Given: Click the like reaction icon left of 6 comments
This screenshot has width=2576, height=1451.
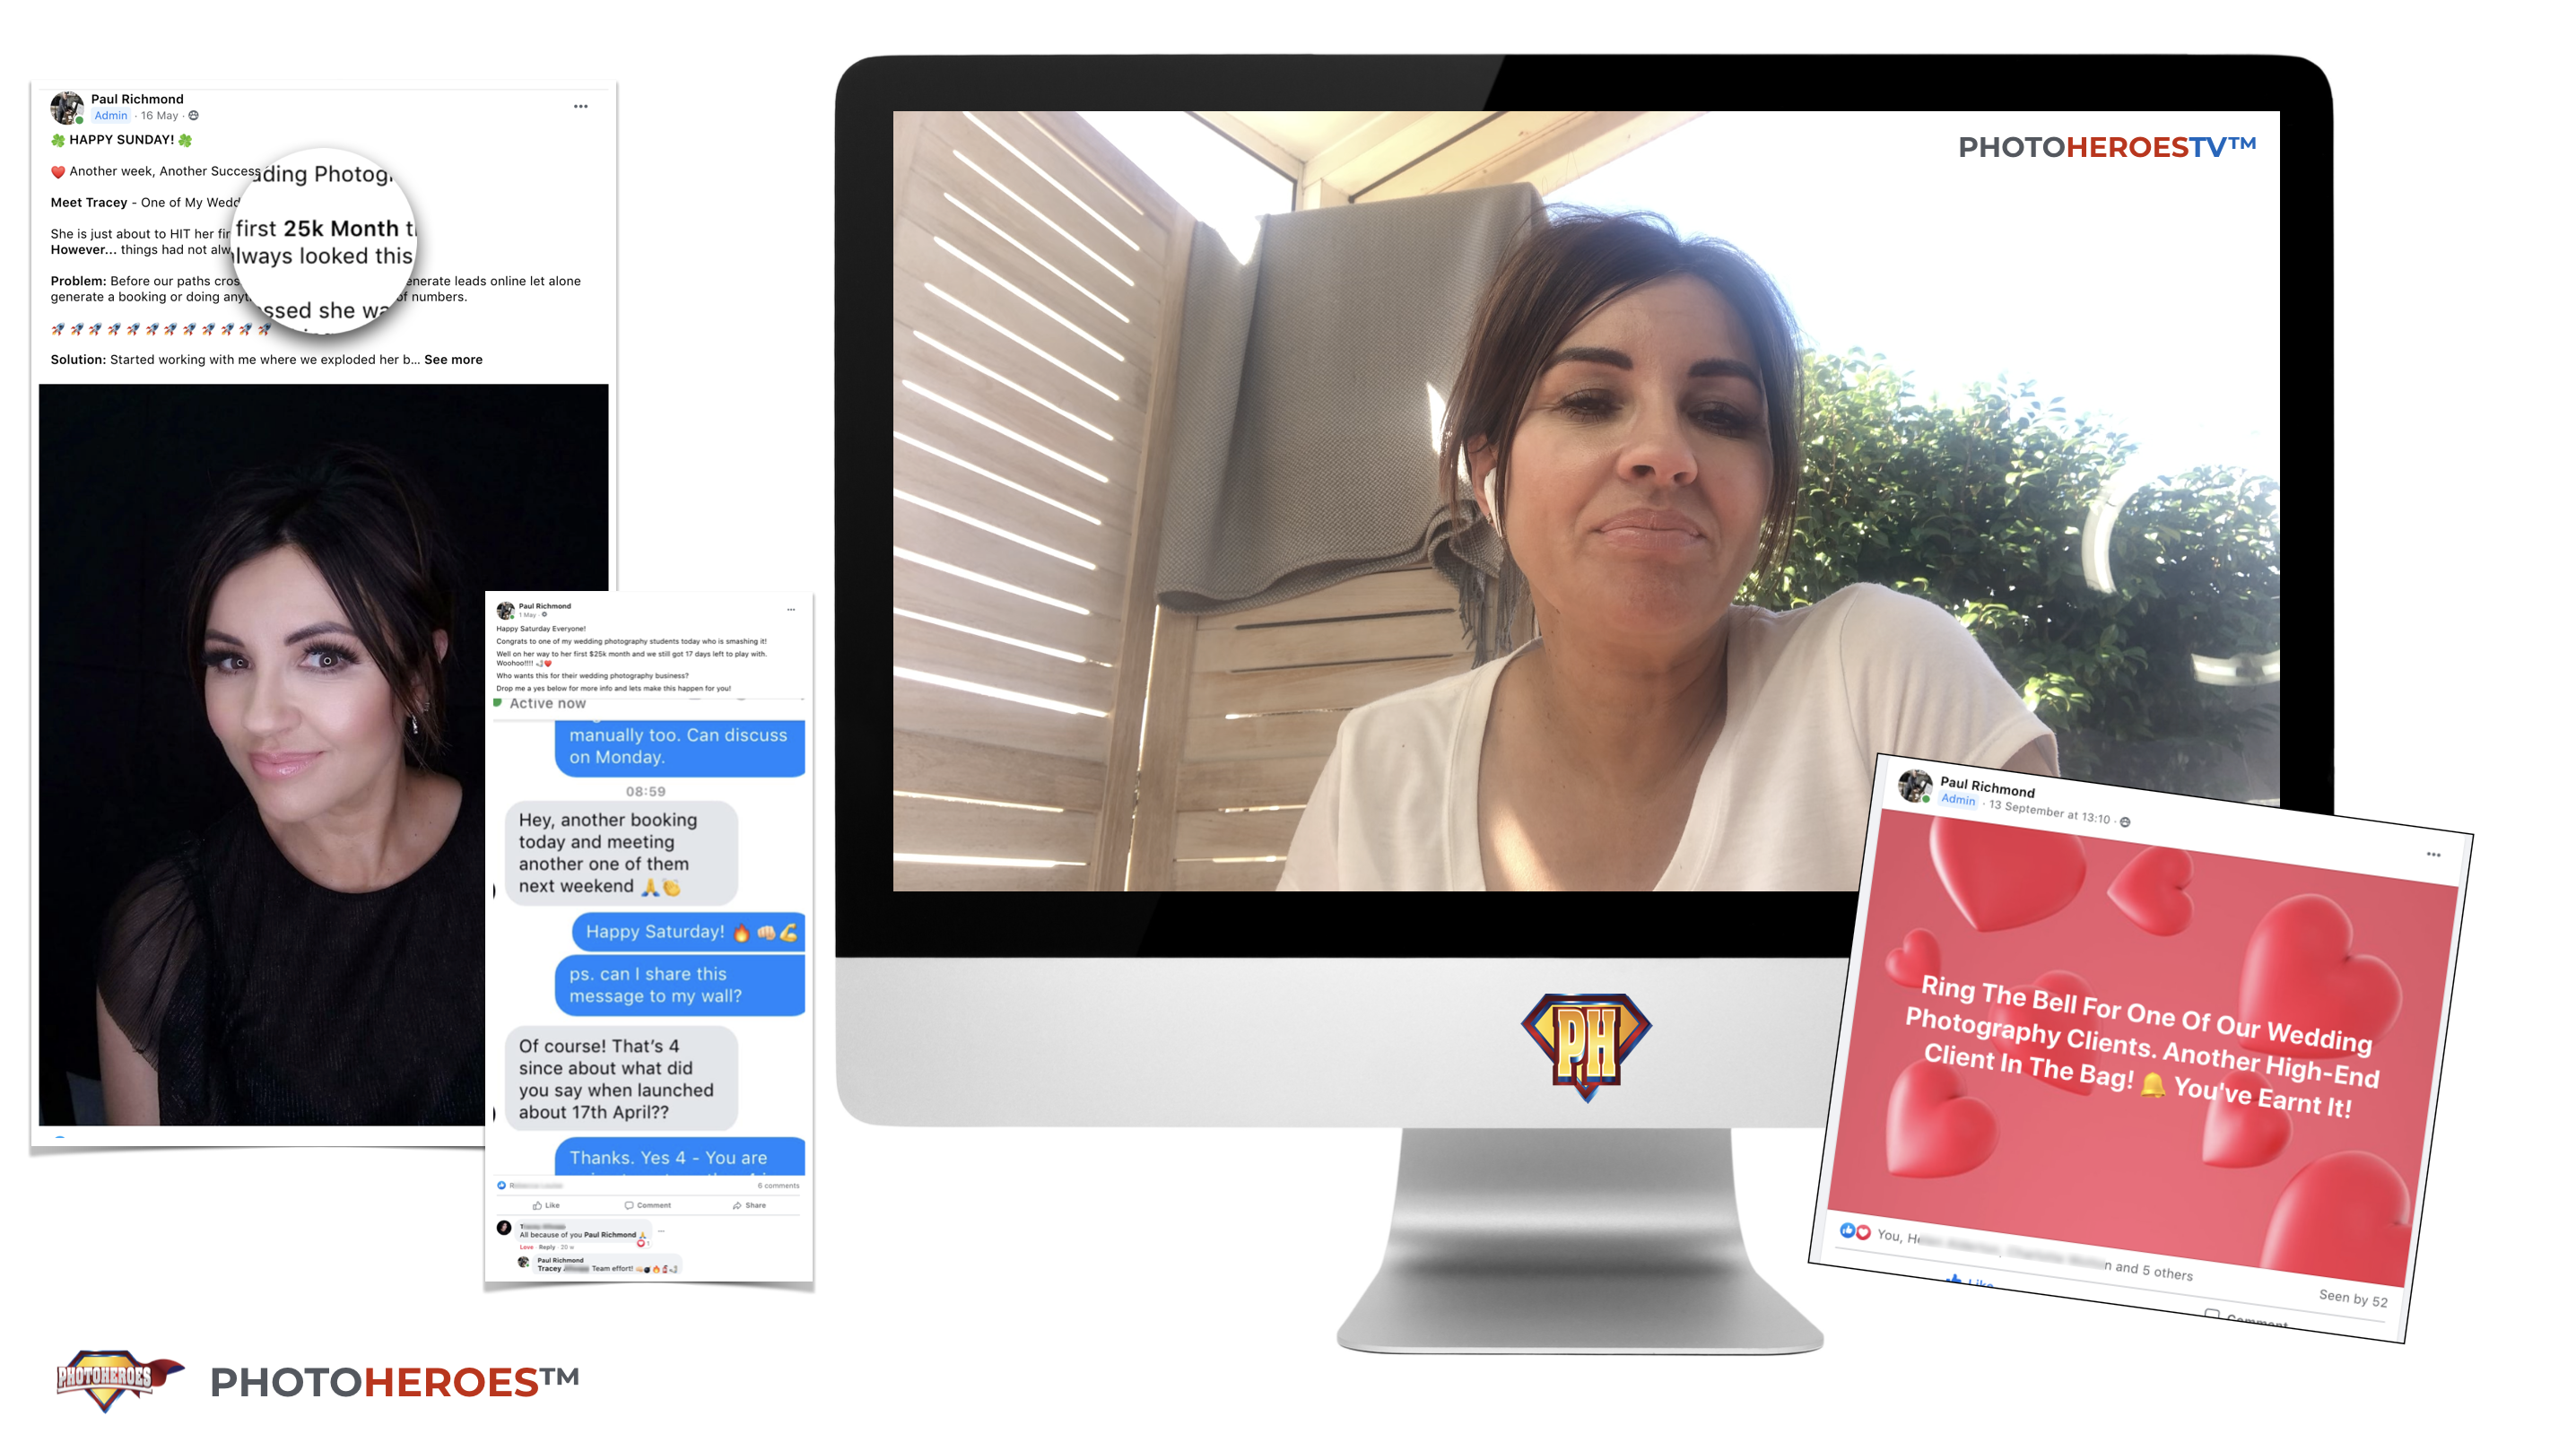Looking at the screenshot, I should (x=502, y=1185).
